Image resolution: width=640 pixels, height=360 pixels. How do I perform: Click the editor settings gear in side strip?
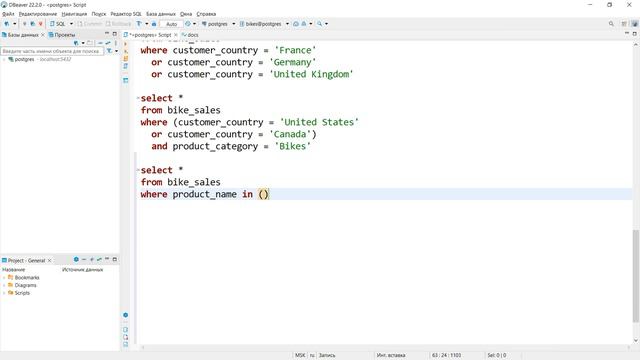(x=126, y=315)
